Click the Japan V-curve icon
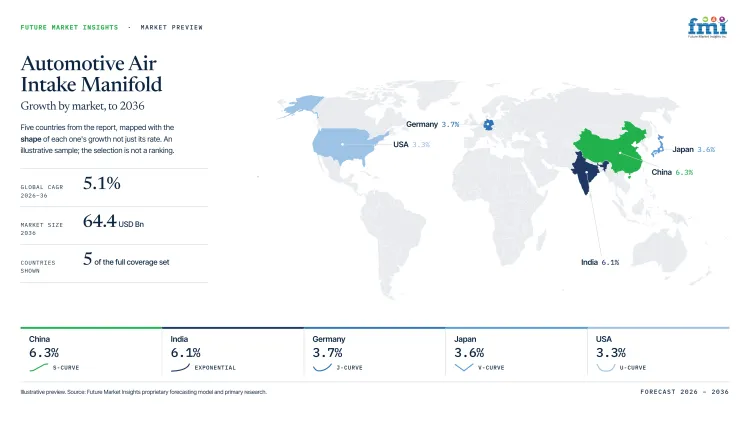Viewport: 750px width, 421px height. 463,367
